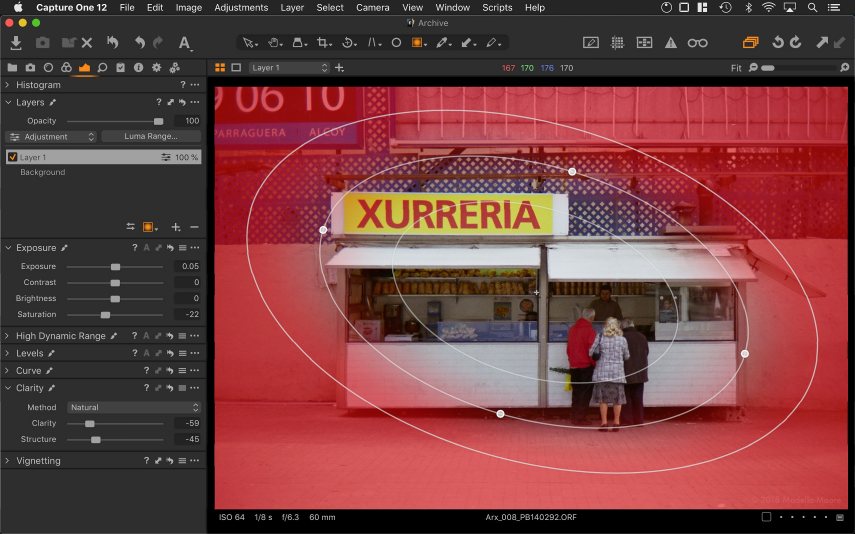Click the Capture camera icon in toolbar
Screen dimensions: 855x534
tap(43, 43)
